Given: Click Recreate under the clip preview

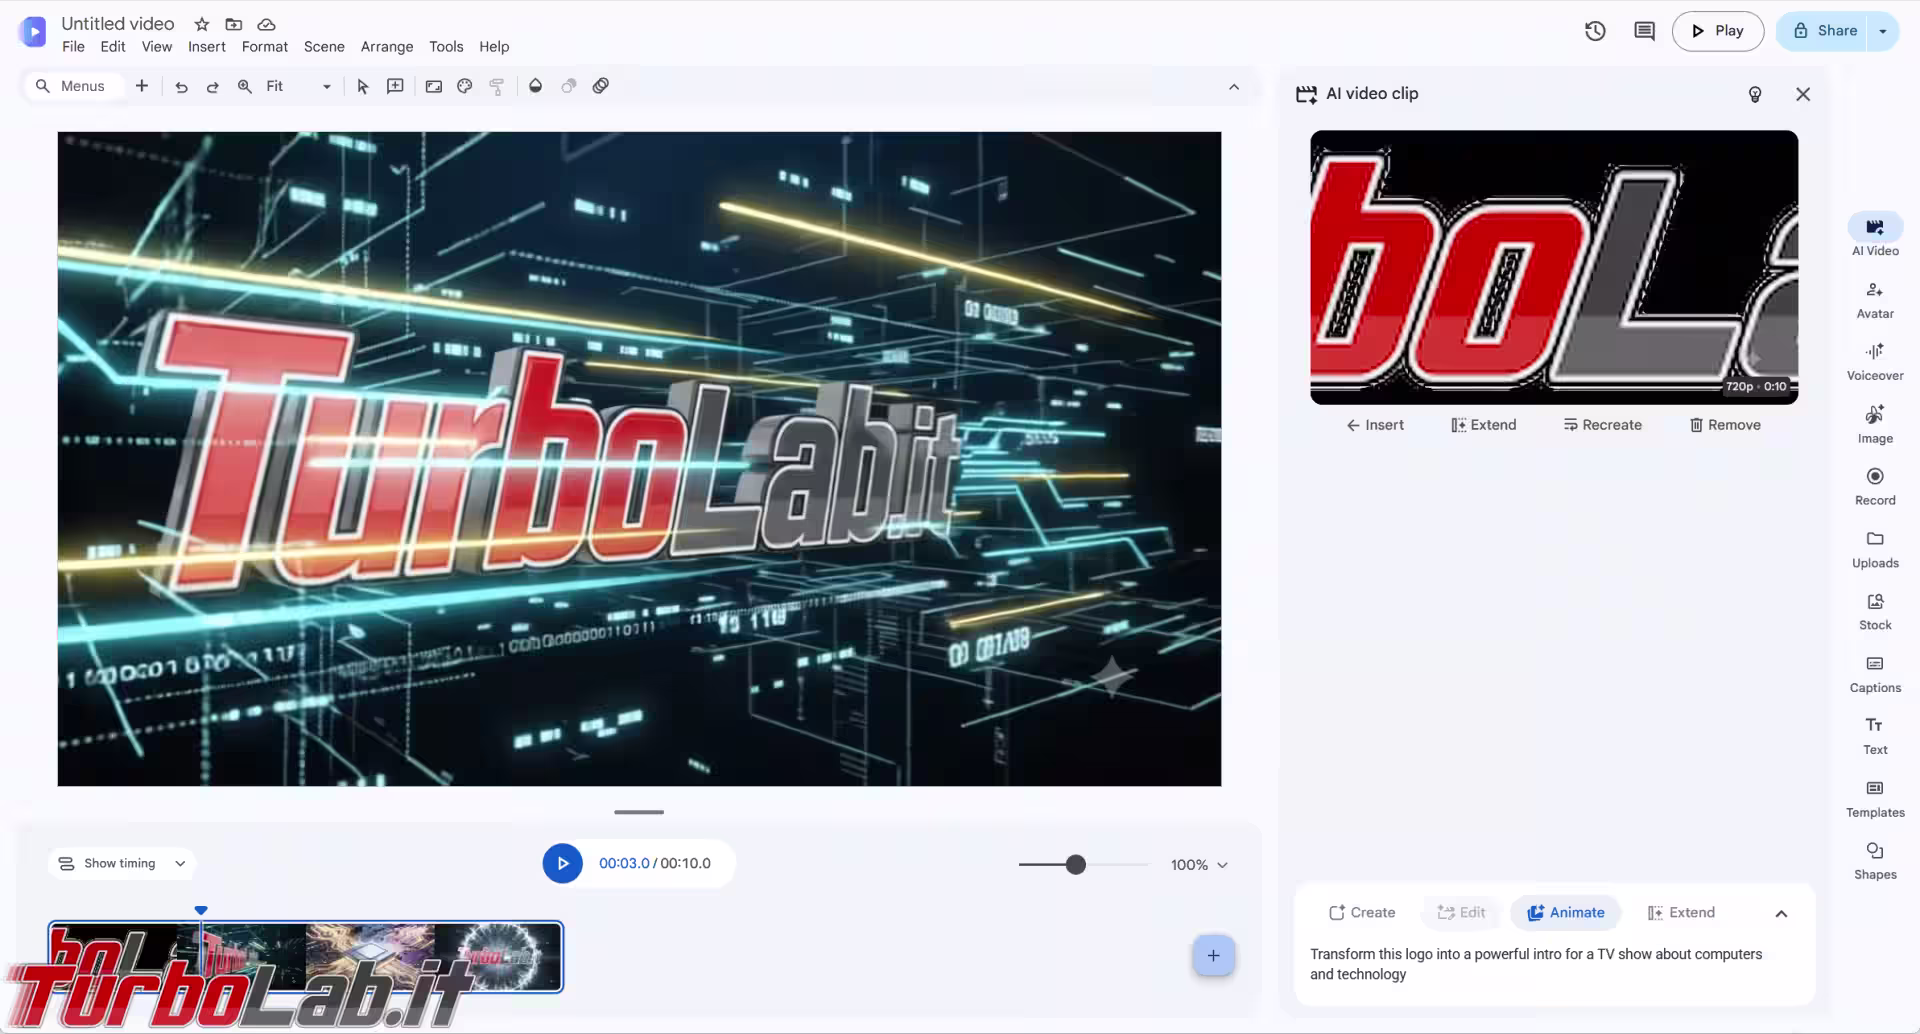Looking at the screenshot, I should pyautogui.click(x=1603, y=425).
